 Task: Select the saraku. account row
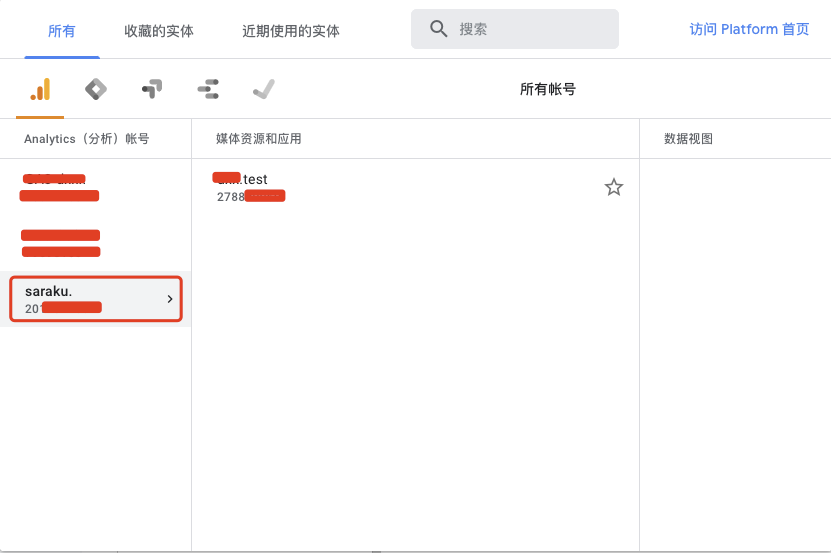point(96,299)
